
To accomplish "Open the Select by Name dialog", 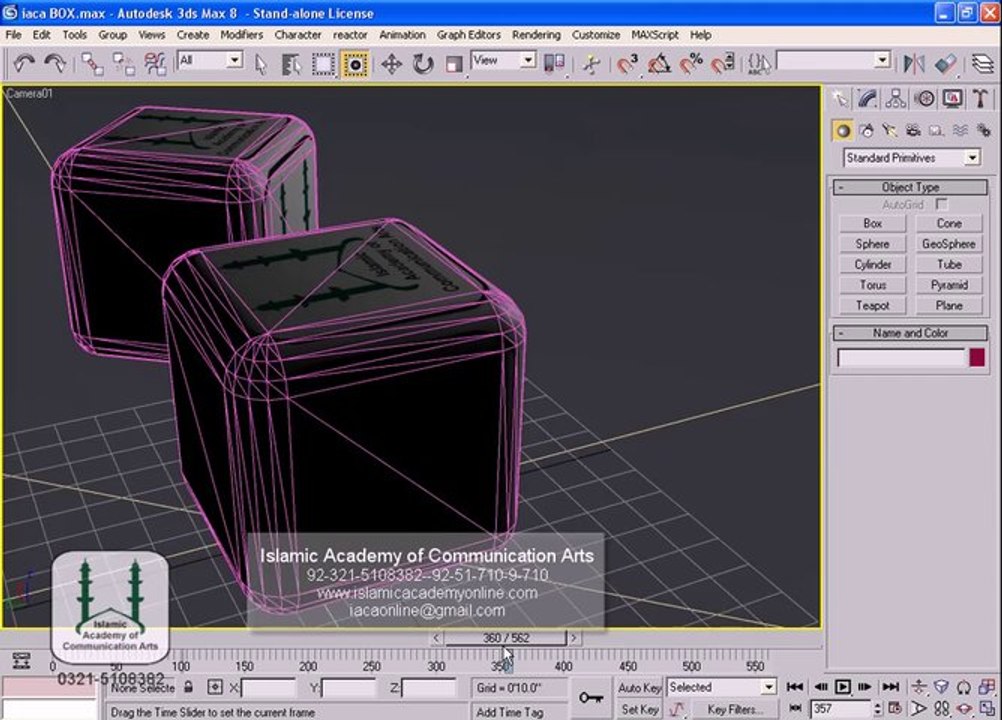I will pos(291,64).
